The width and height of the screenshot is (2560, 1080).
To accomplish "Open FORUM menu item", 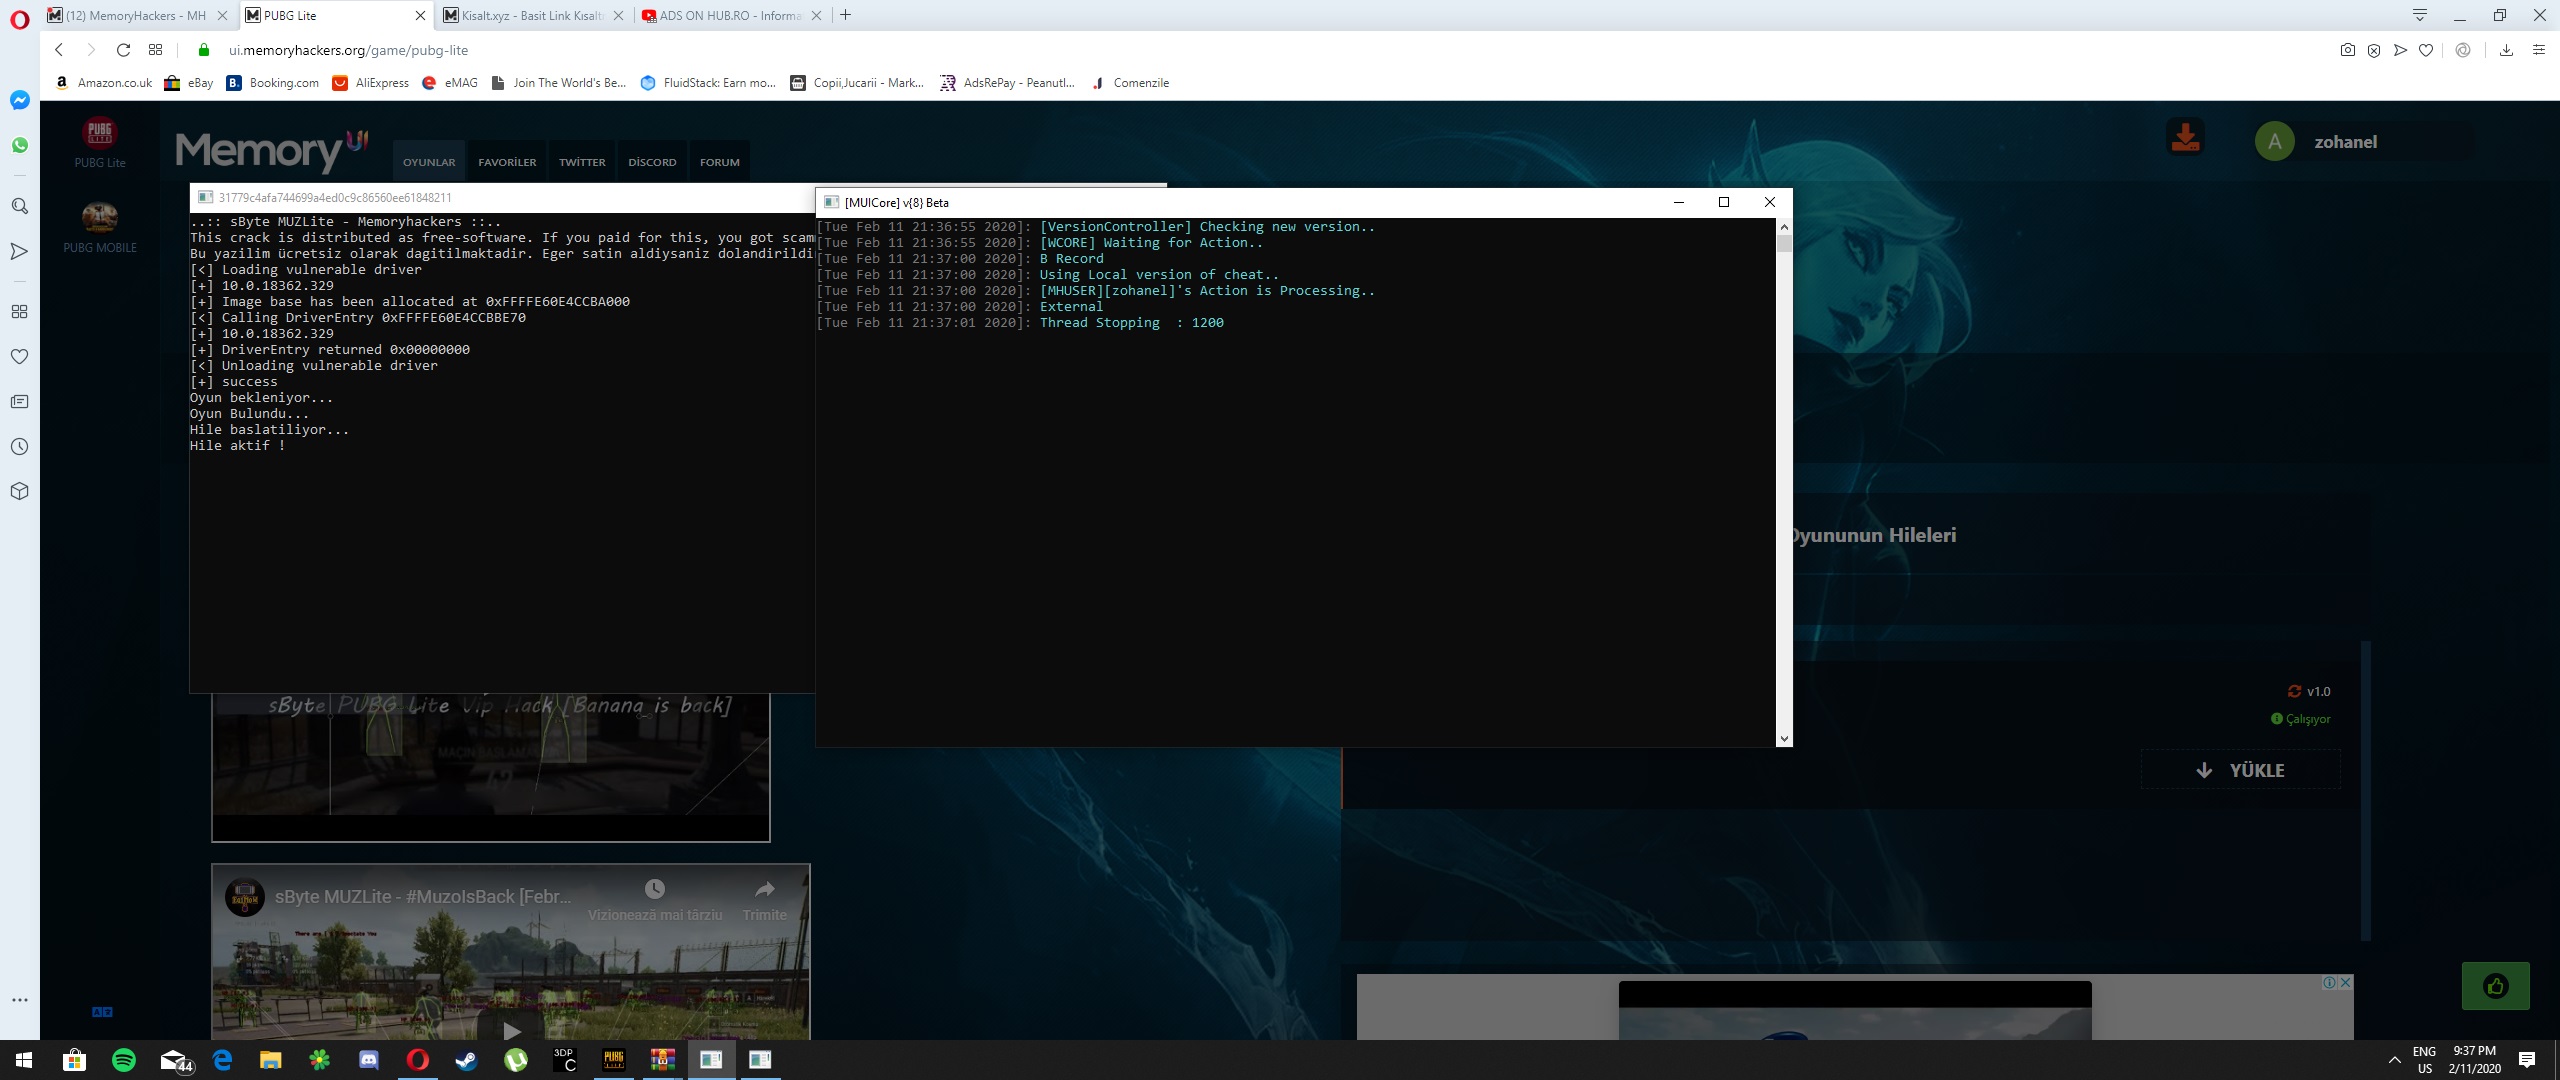I will point(720,162).
